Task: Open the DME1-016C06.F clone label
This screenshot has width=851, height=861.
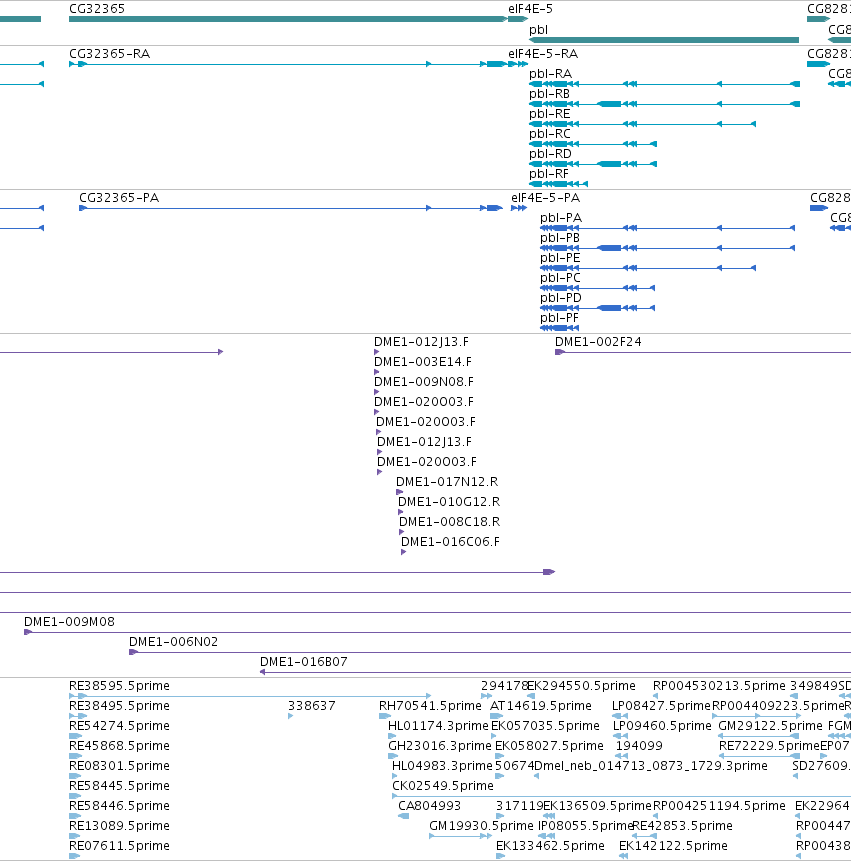Action: (x=450, y=542)
